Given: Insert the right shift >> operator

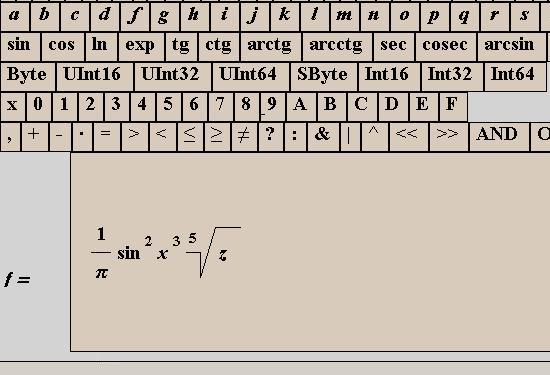Looking at the screenshot, I should [x=449, y=137].
